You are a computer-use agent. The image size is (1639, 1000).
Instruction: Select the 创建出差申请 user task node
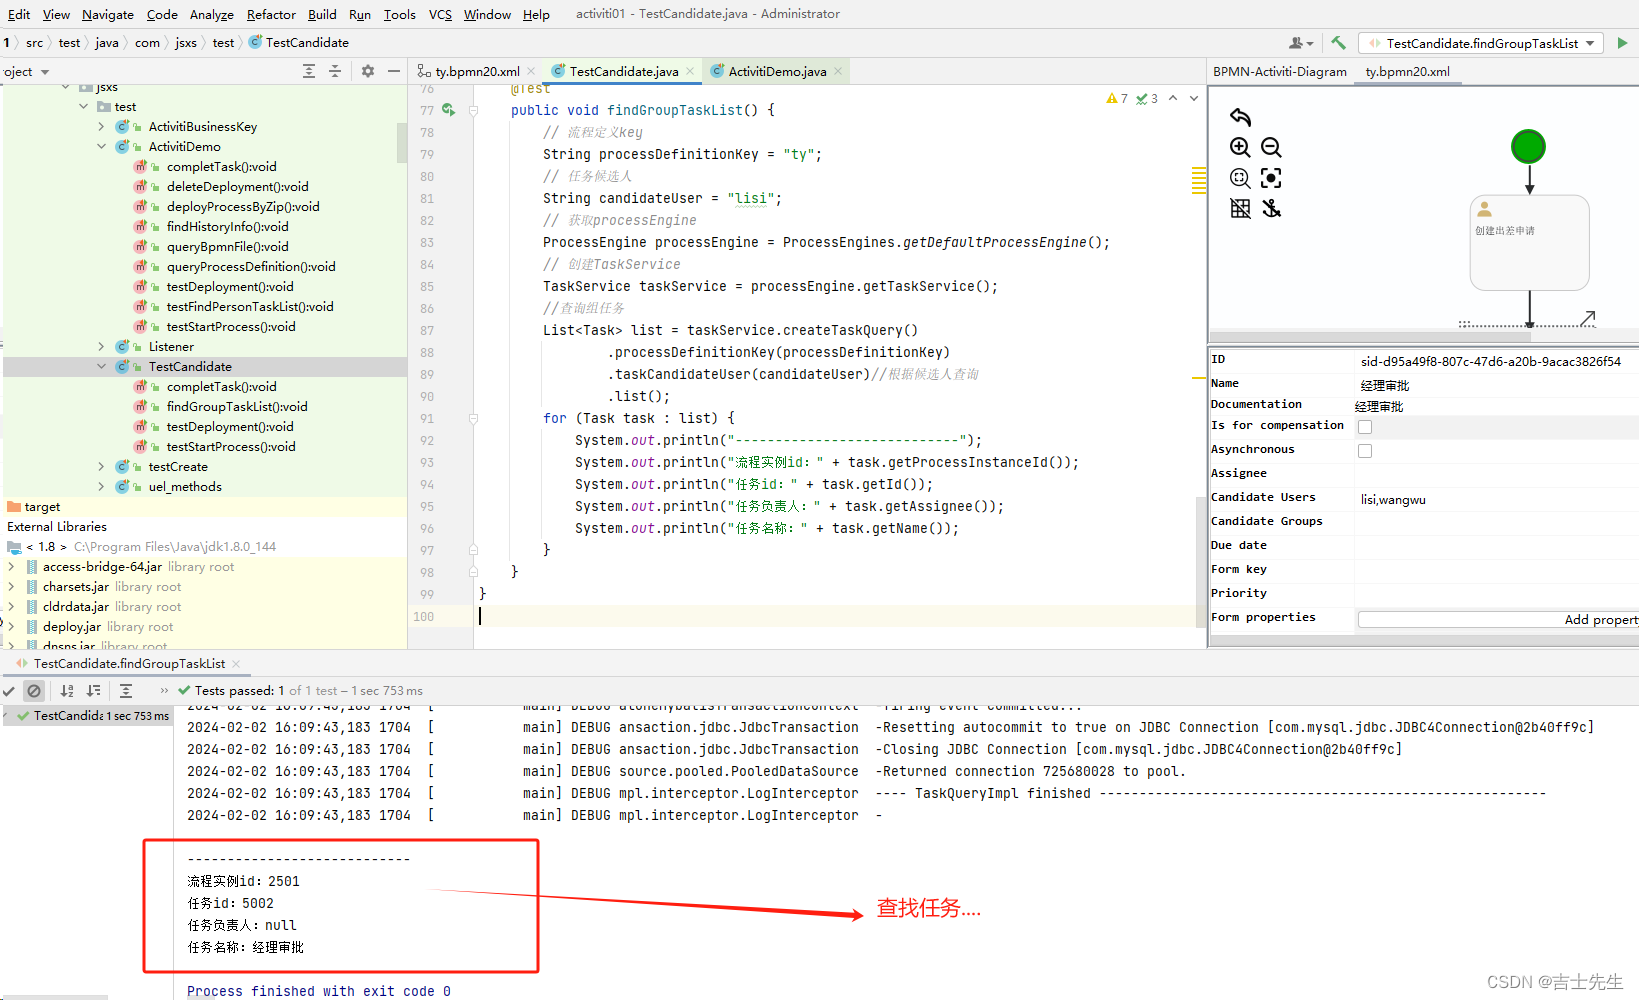pos(1529,243)
